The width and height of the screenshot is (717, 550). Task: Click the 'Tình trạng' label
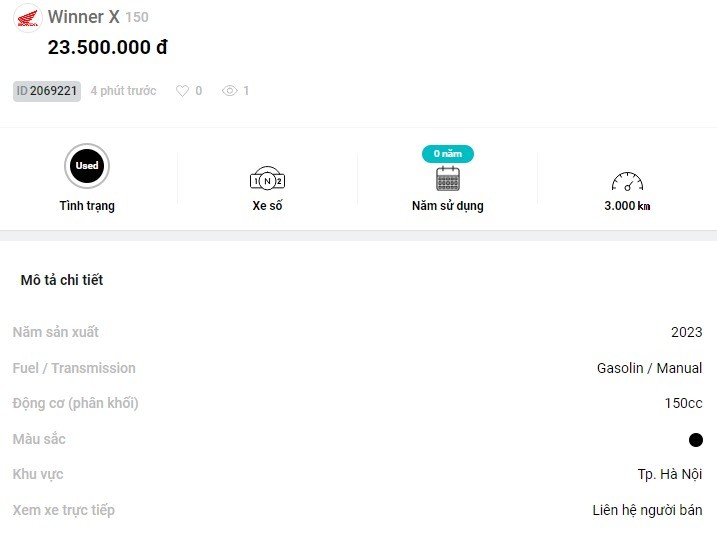point(87,206)
